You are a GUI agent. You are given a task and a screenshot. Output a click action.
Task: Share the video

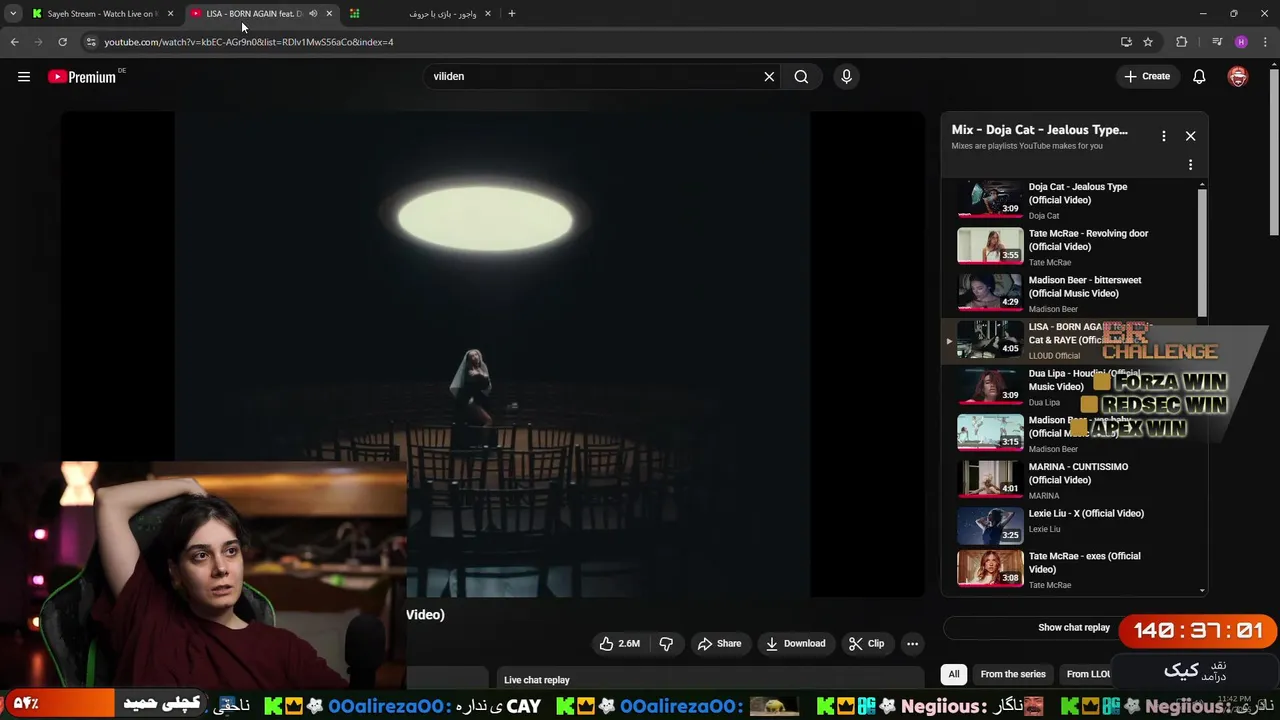(x=719, y=644)
